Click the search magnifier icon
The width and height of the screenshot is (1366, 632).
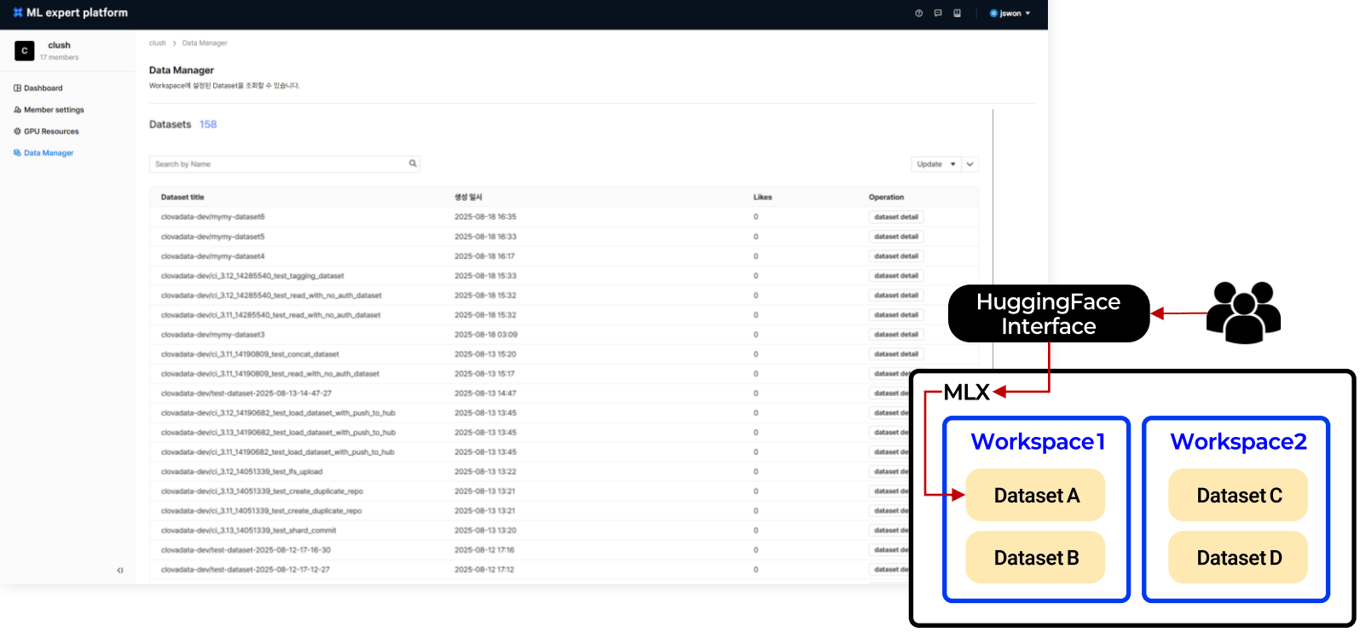coord(412,163)
